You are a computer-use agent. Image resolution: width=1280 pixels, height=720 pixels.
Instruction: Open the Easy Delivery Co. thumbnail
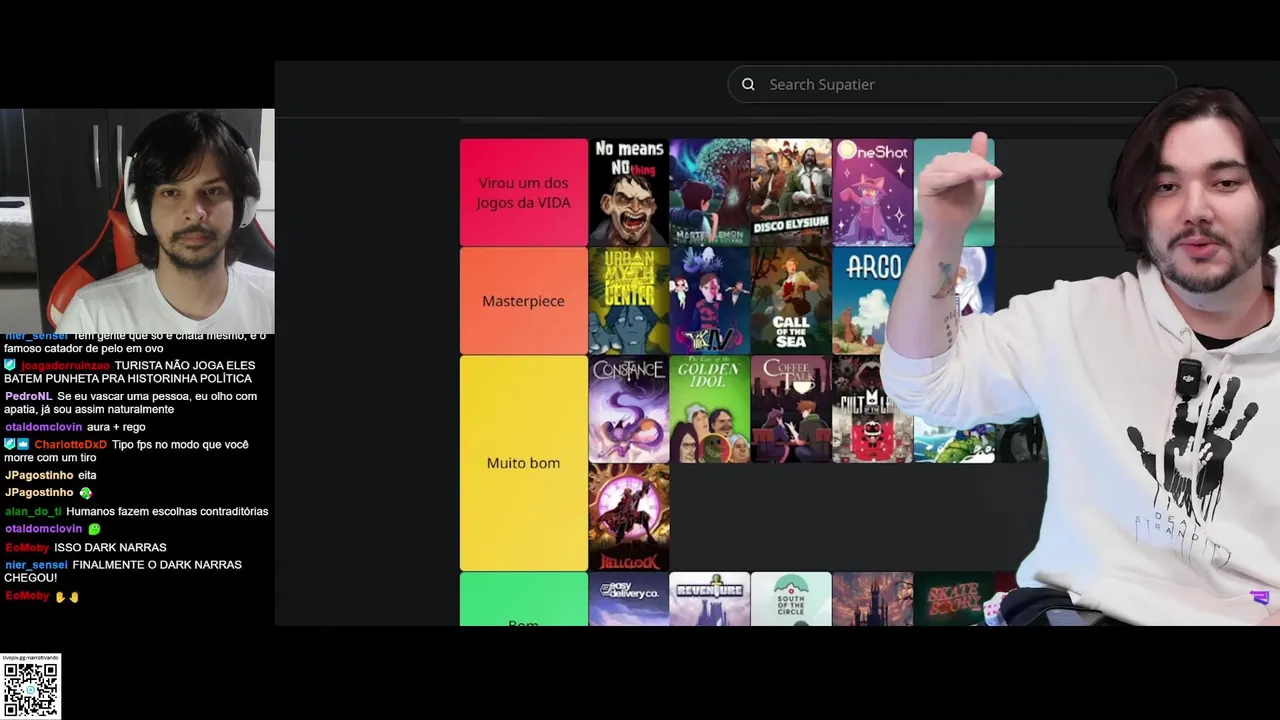point(629,599)
